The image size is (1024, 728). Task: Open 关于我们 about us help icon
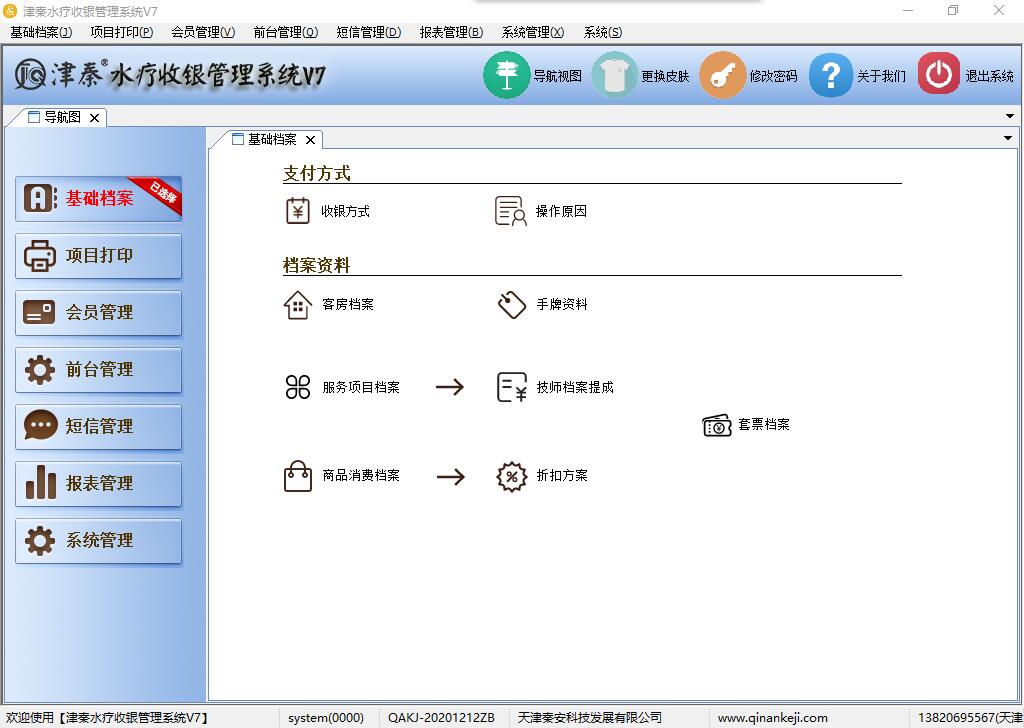(x=830, y=75)
